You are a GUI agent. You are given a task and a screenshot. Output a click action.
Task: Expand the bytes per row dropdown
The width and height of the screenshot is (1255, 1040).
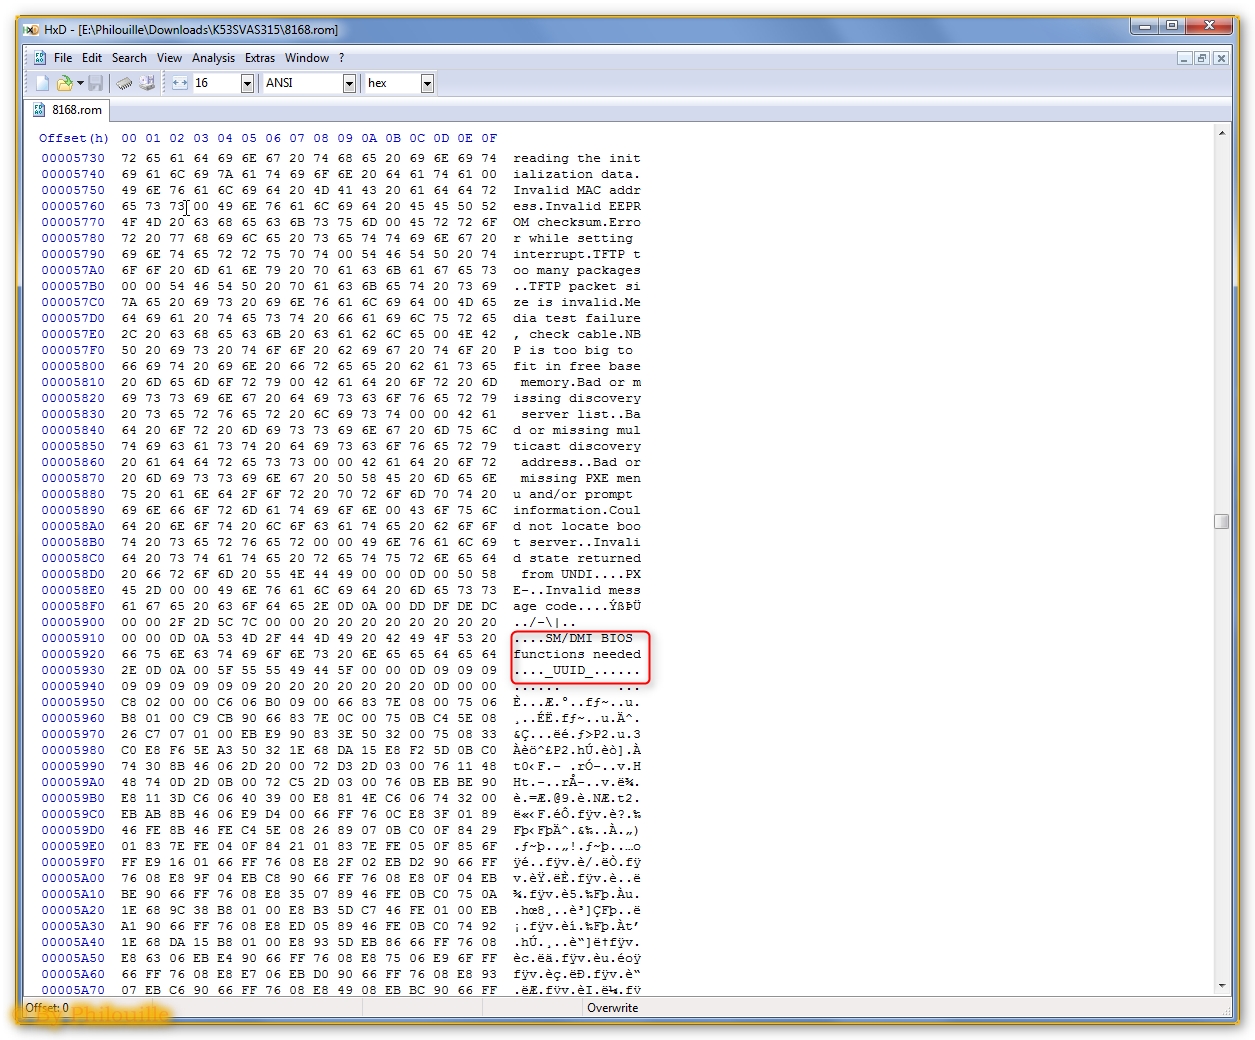(247, 84)
